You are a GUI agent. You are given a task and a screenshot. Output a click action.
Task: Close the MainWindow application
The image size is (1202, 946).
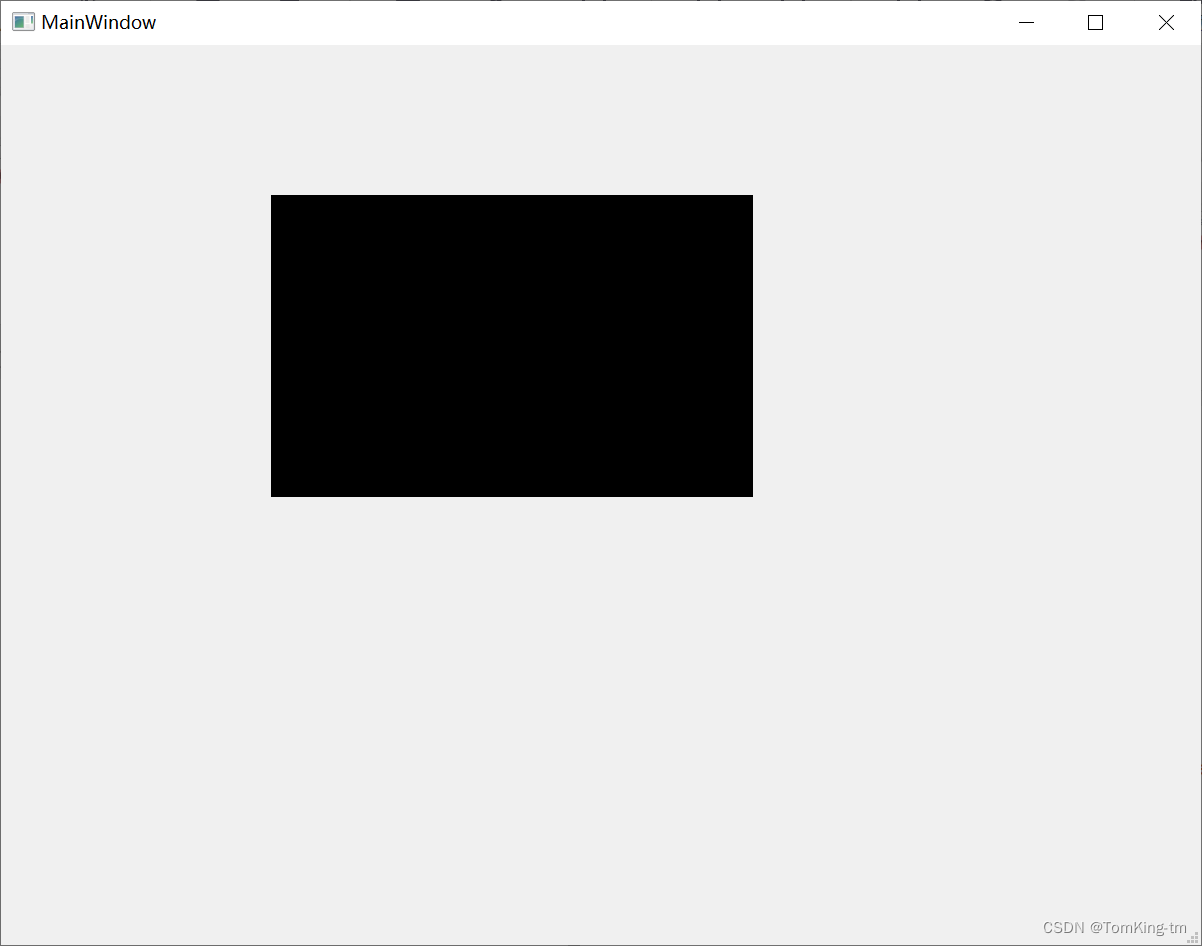[1166, 22]
